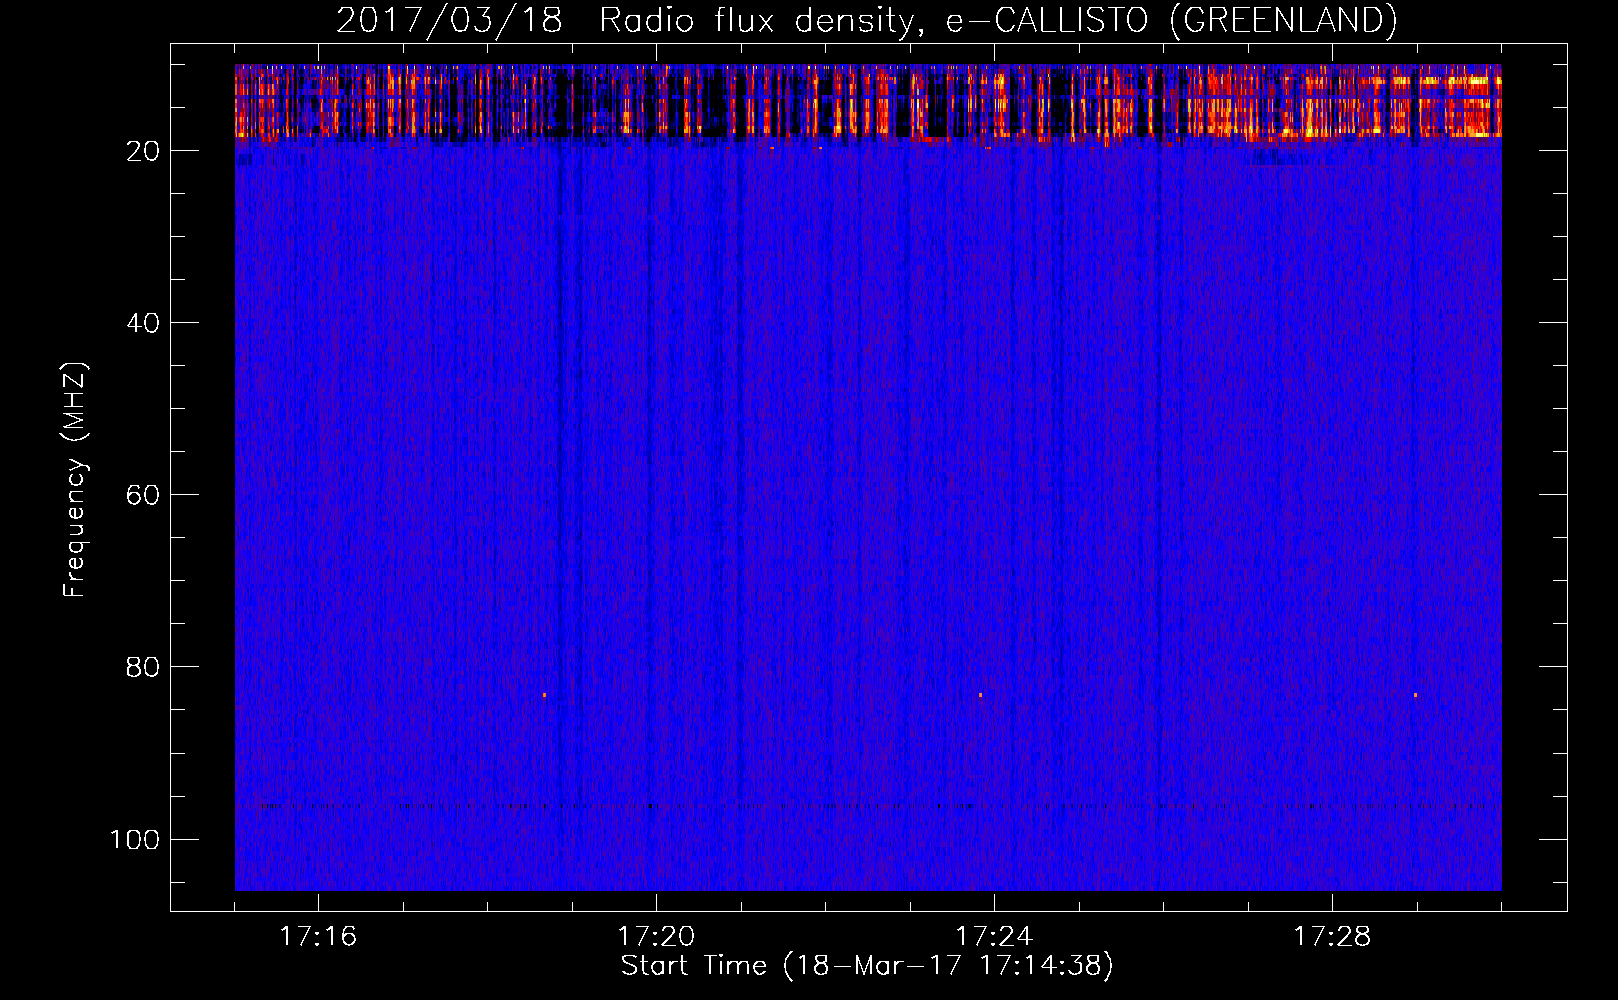Click the plot title '2017/03/18 Radio flux density'
This screenshot has width=1618, height=1000.
point(866,20)
